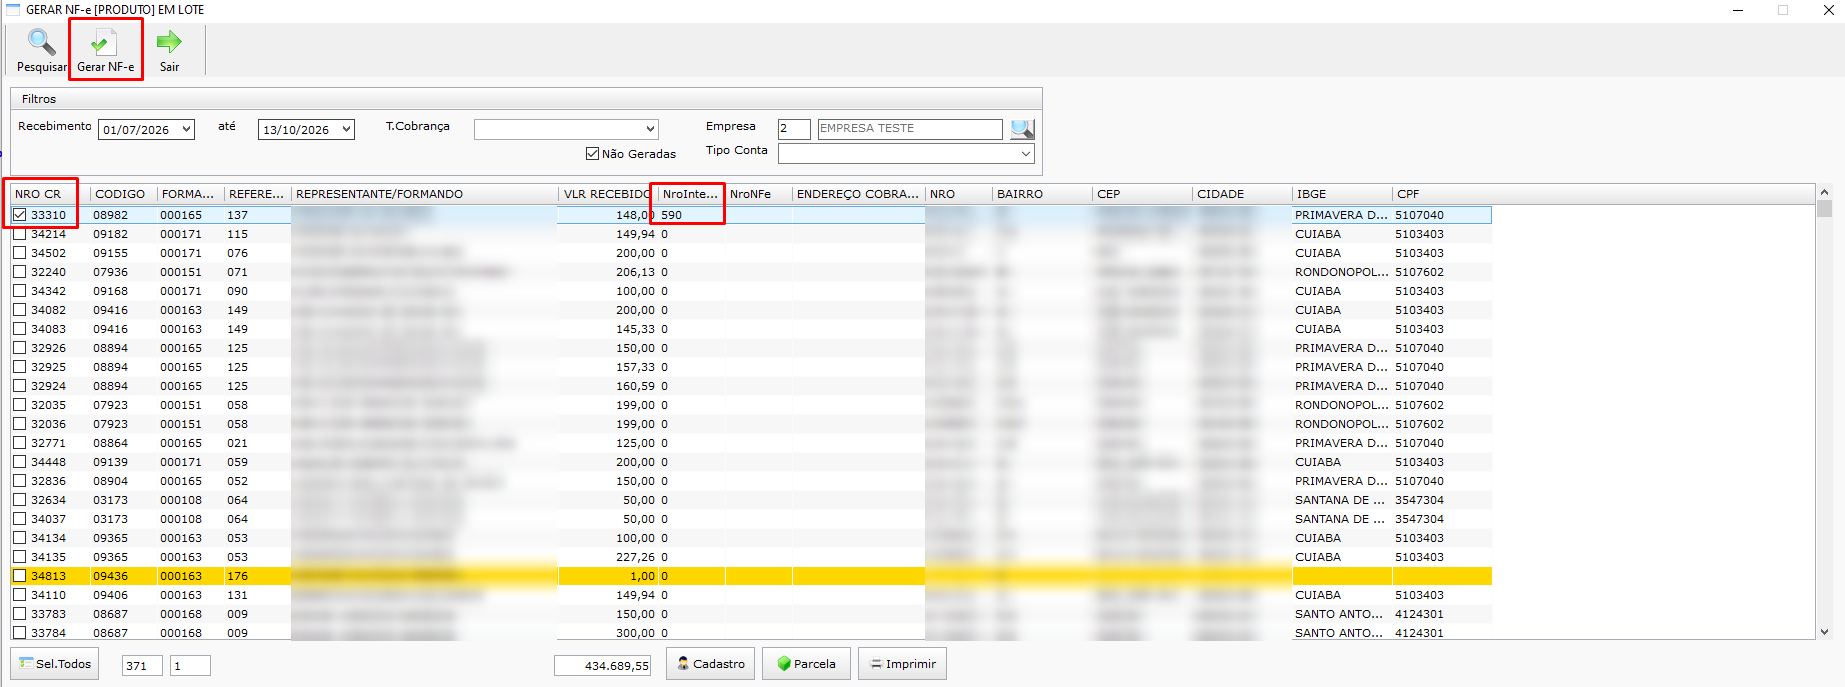Click the total value field 434.689,55

603,666
